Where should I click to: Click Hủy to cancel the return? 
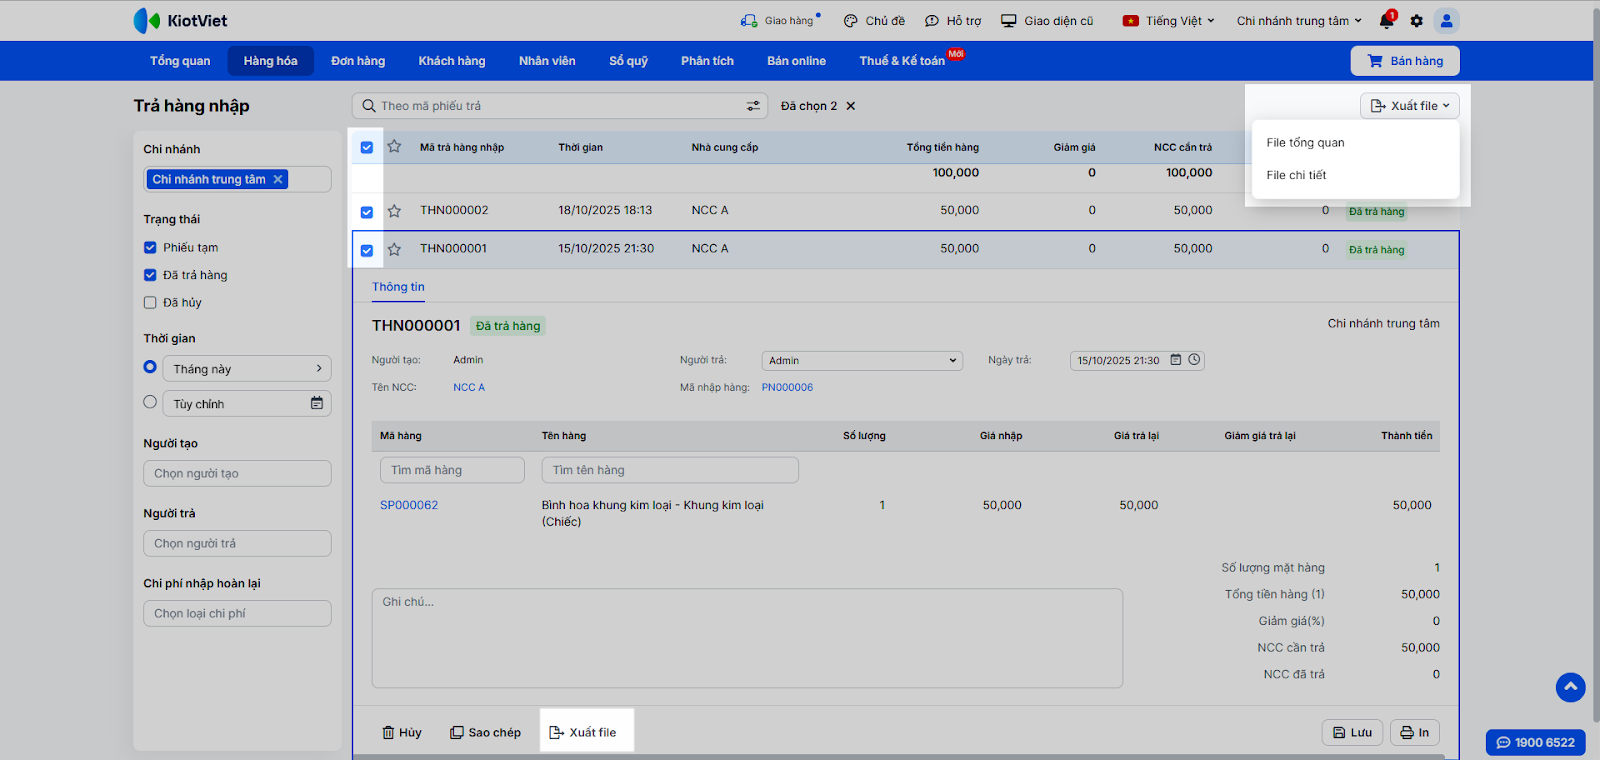pyautogui.click(x=402, y=732)
